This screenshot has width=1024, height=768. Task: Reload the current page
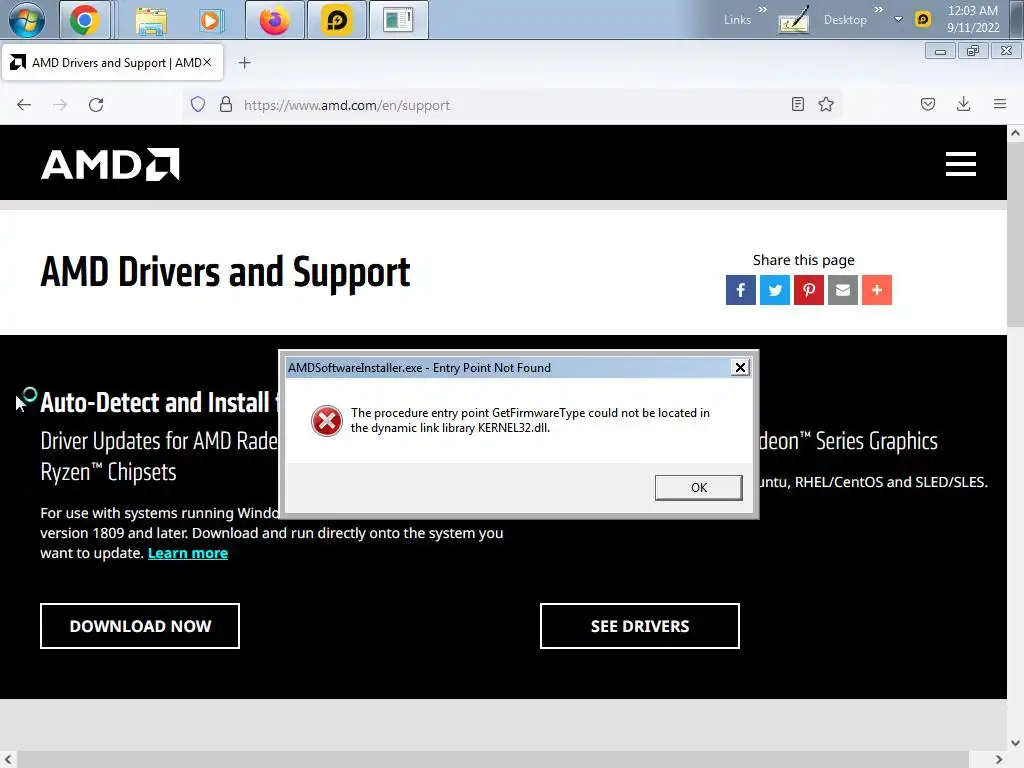coord(96,104)
